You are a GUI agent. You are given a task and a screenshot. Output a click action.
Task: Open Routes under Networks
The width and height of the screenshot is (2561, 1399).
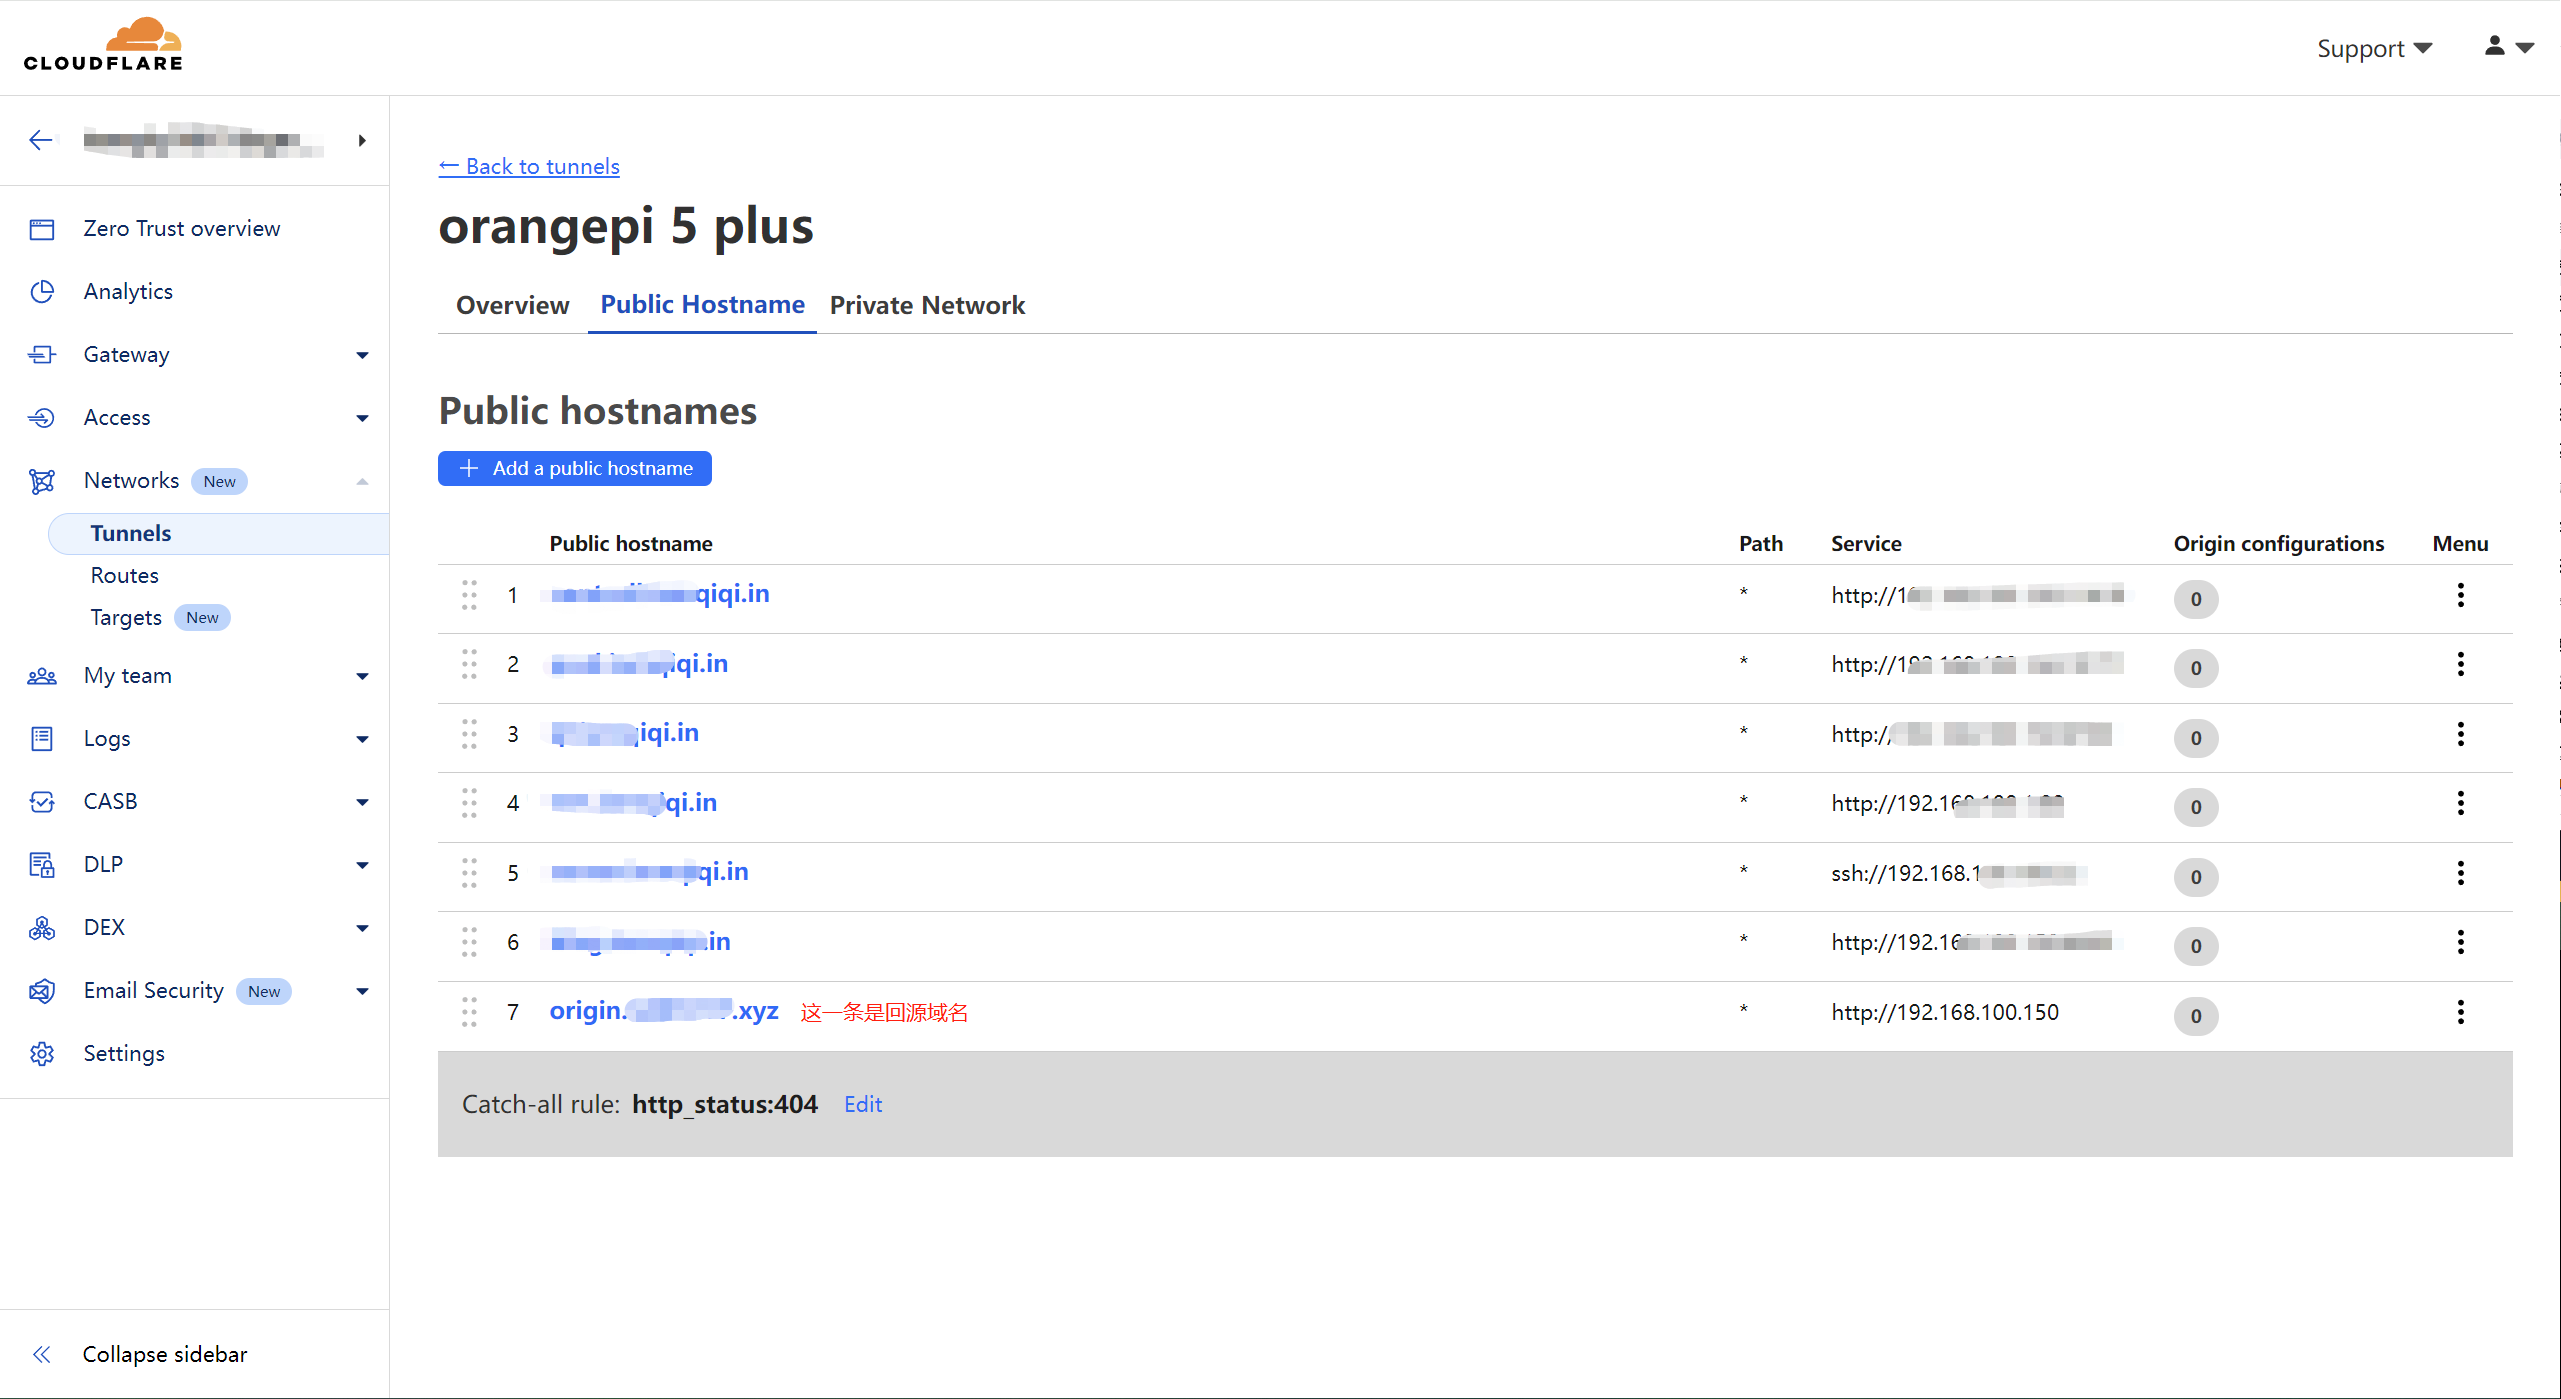pos(124,575)
